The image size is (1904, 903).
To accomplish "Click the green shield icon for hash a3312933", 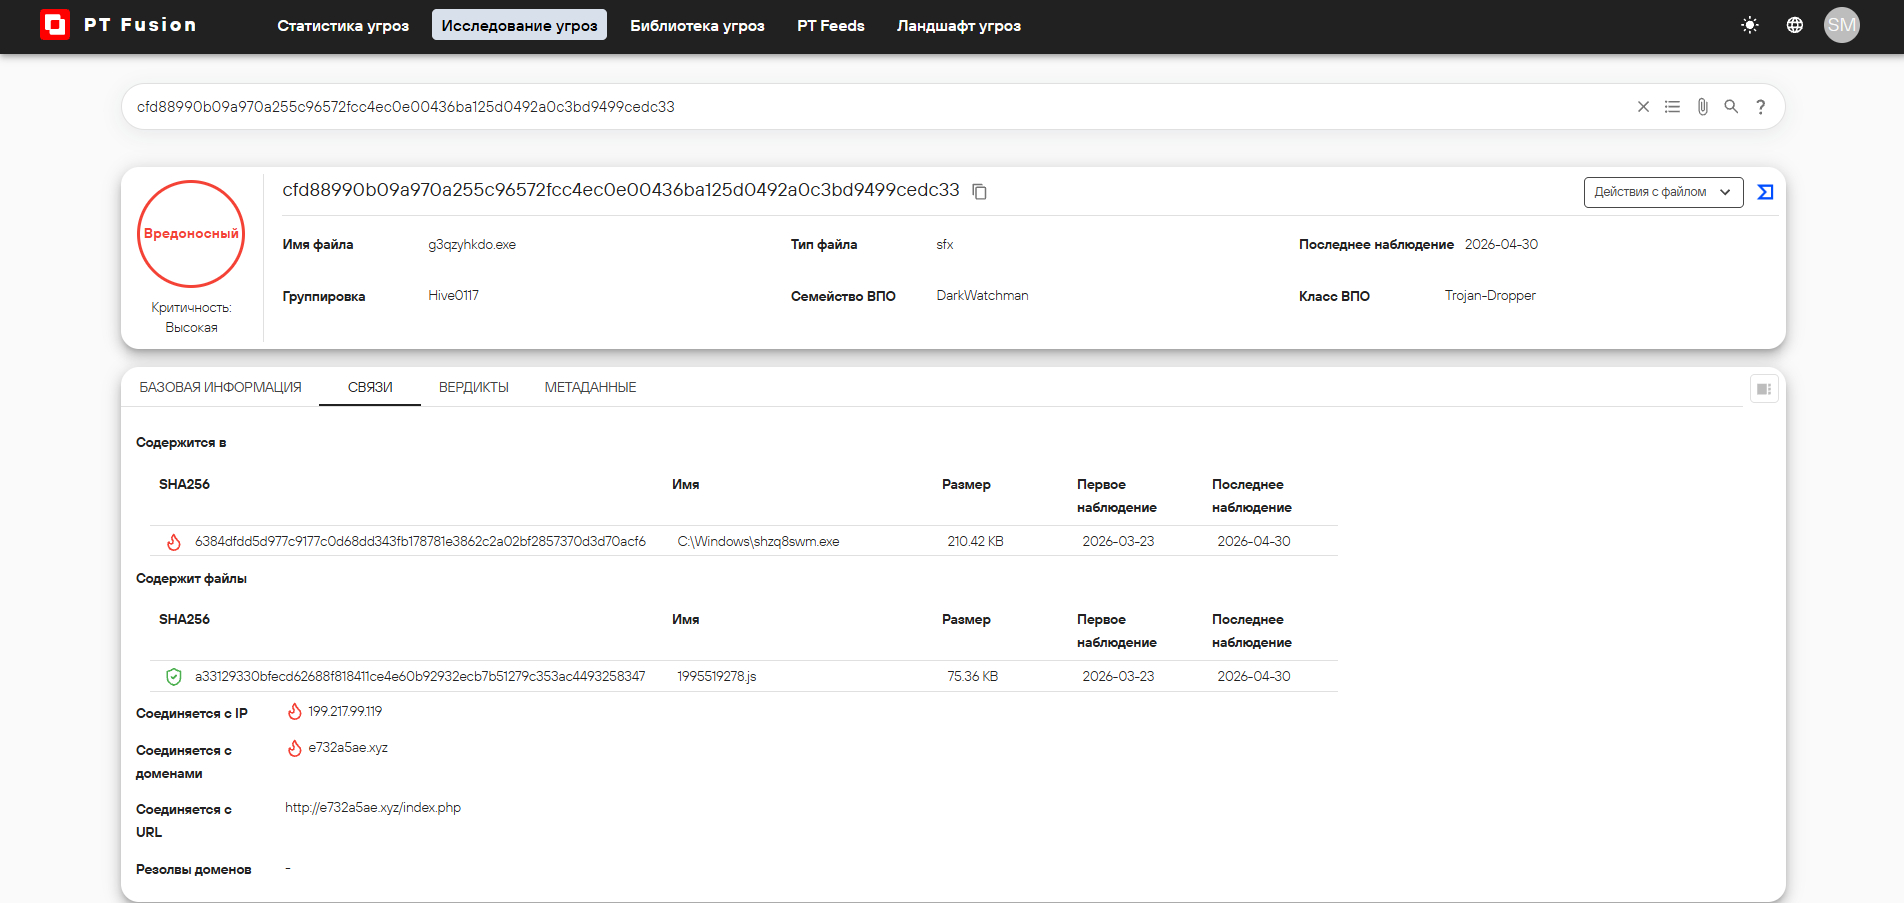I will pos(174,677).
